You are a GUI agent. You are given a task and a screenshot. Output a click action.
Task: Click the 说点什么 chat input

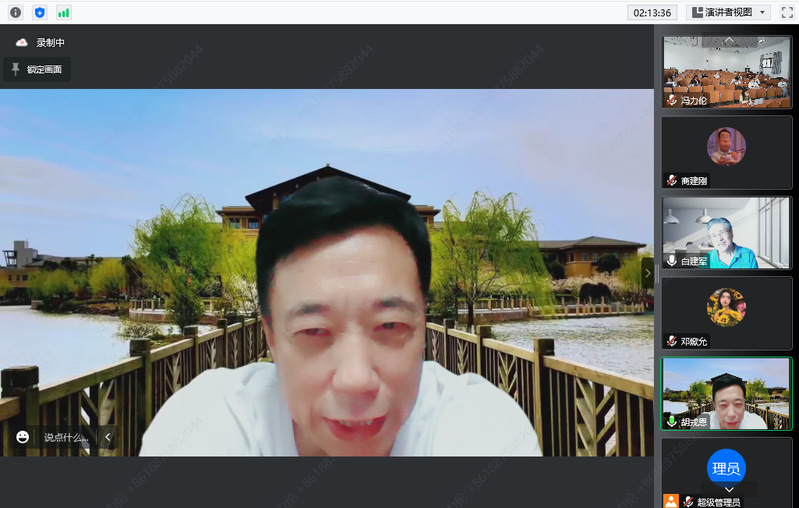66,437
